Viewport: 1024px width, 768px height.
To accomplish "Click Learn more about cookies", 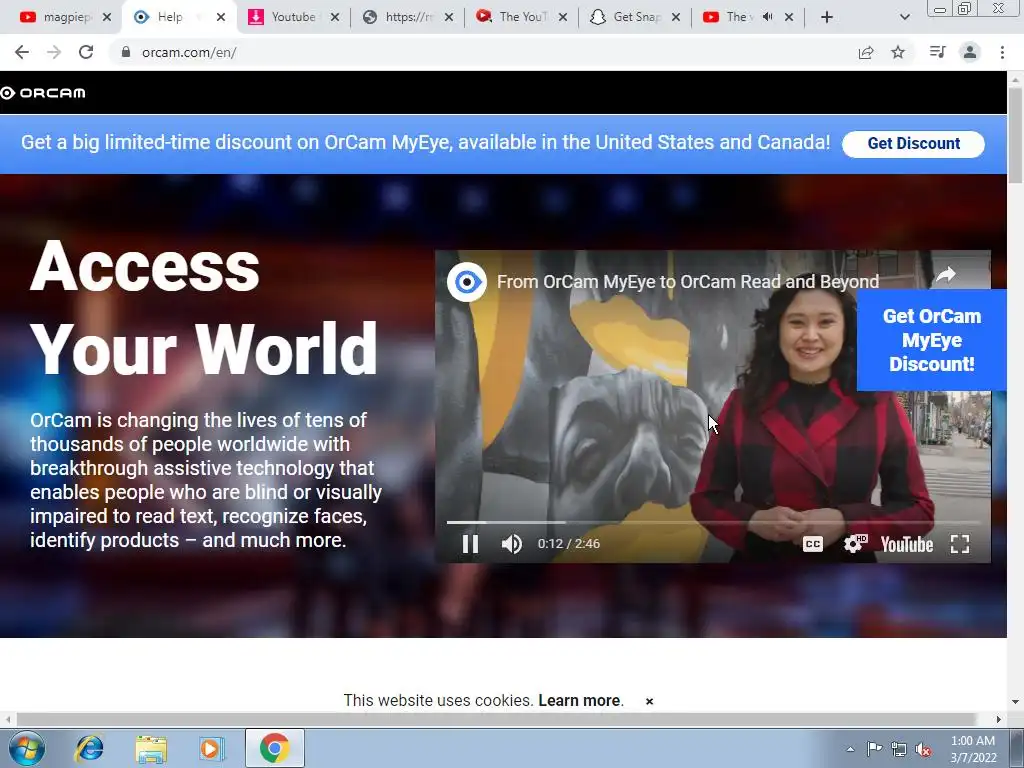I will (x=581, y=701).
